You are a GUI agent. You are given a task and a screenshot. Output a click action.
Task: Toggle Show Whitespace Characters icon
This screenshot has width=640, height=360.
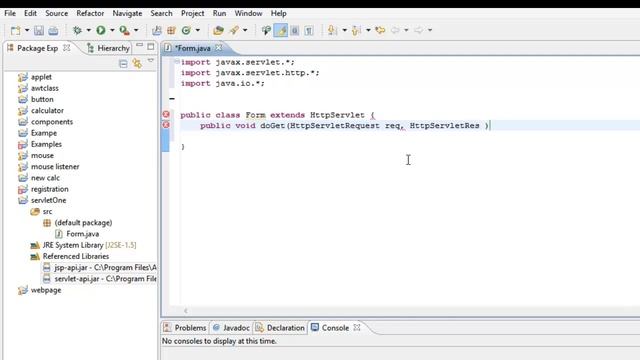coord(309,30)
